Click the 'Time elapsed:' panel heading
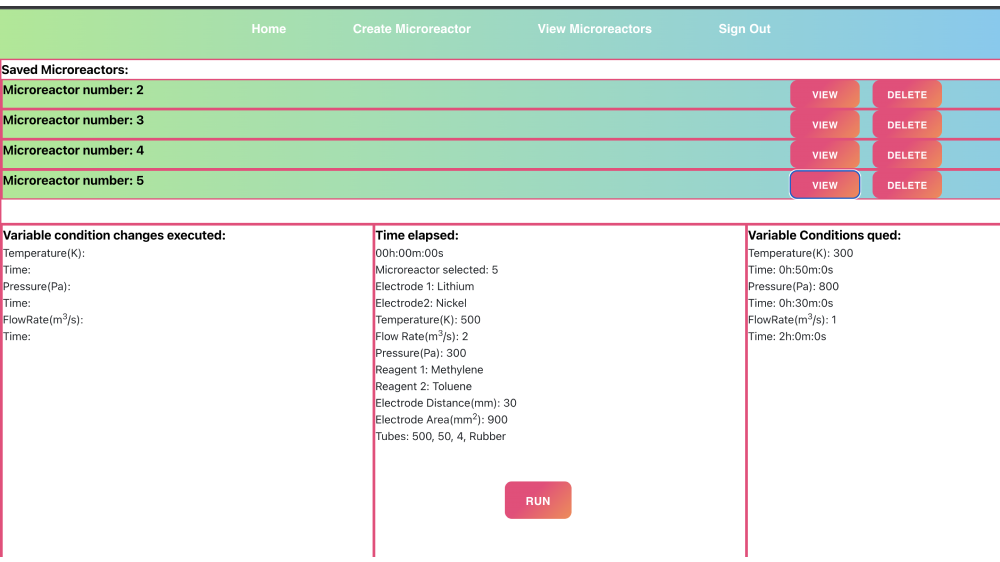This screenshot has width=1000, height=562. (x=416, y=235)
